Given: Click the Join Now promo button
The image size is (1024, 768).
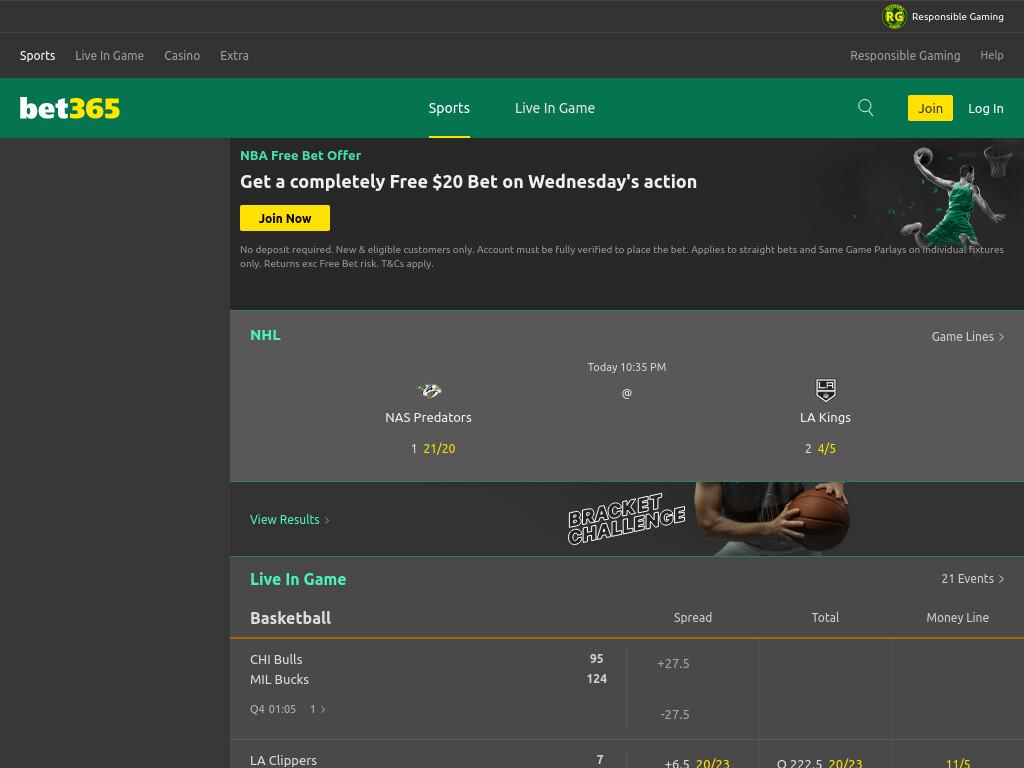Looking at the screenshot, I should pyautogui.click(x=285, y=218).
